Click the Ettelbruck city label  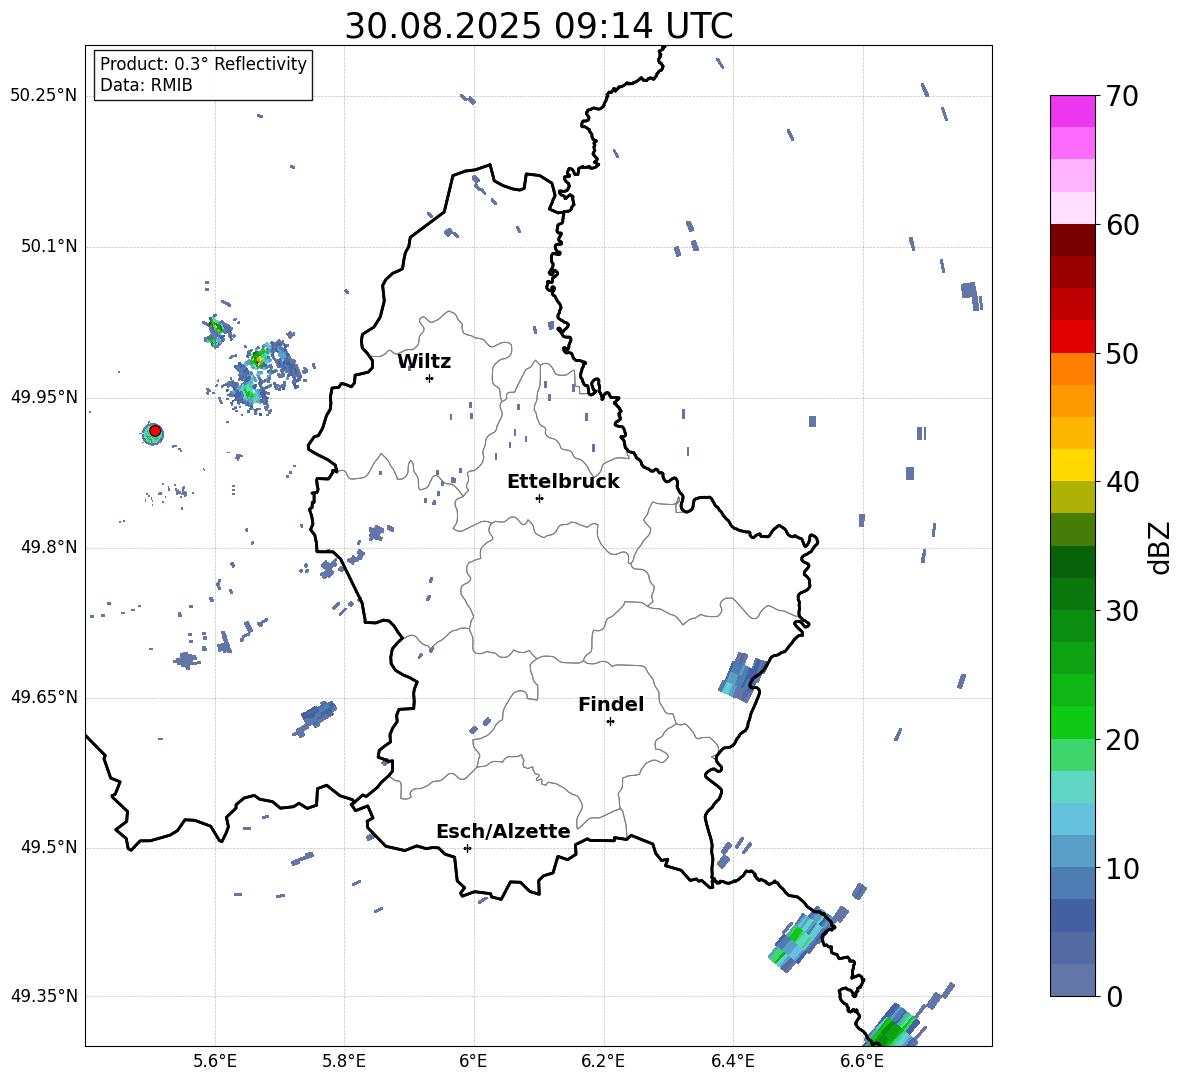(563, 482)
